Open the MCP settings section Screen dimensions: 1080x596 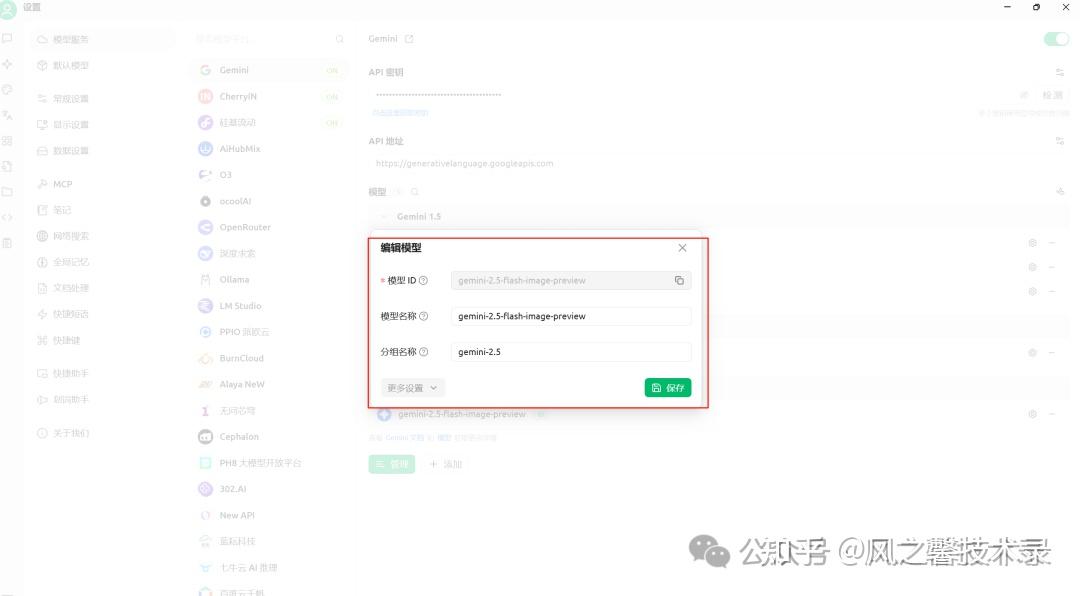click(62, 184)
